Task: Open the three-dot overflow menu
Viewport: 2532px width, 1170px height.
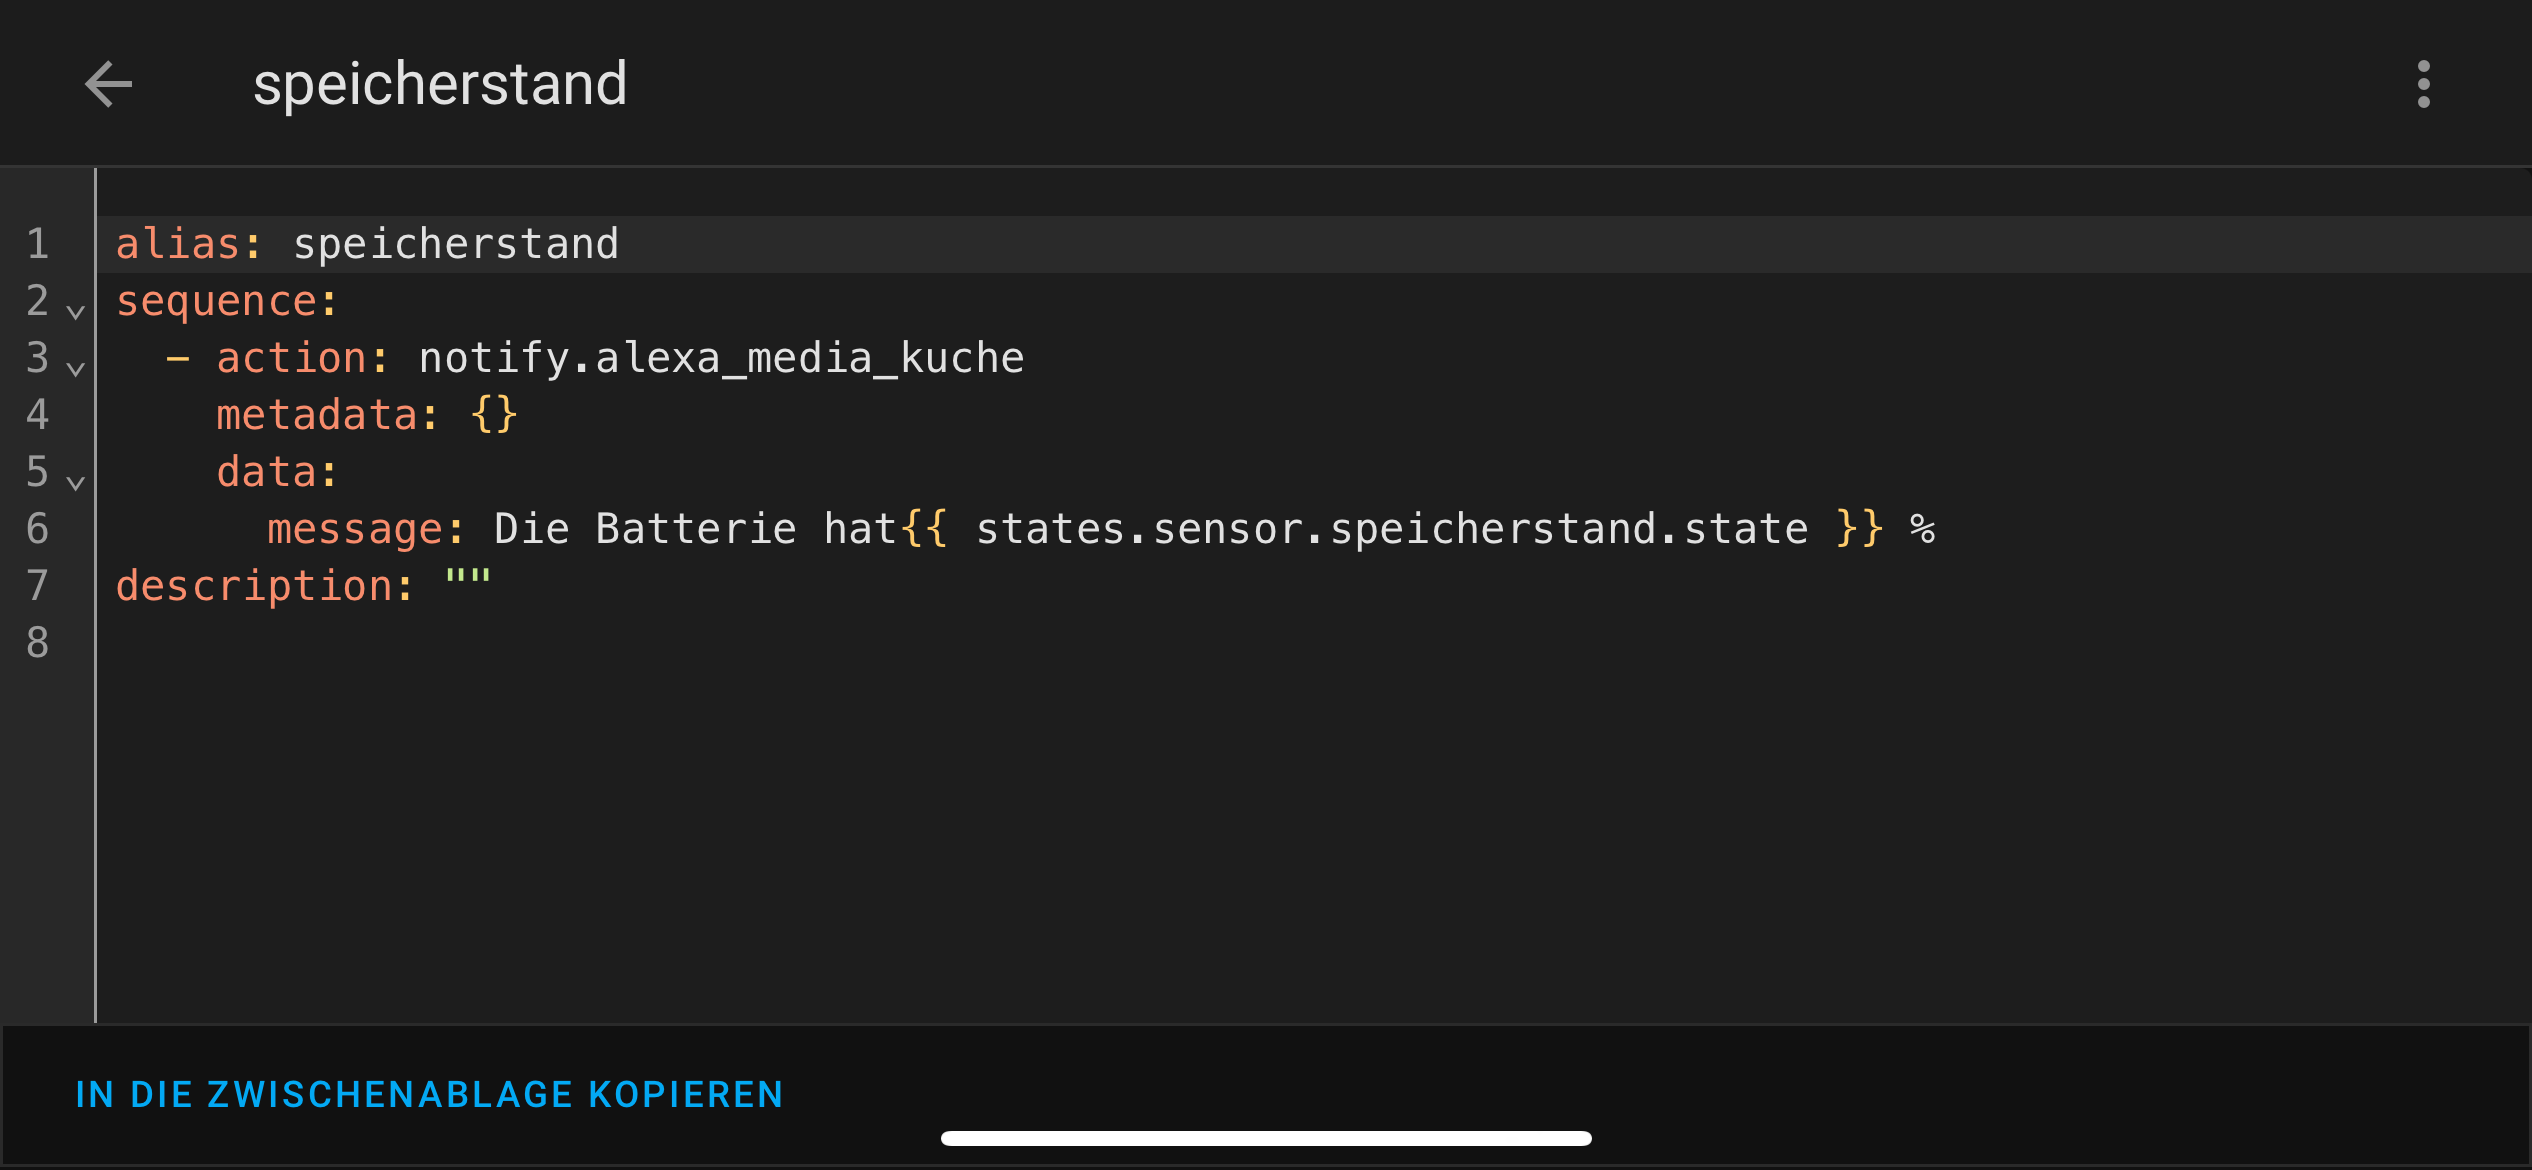Action: point(2423,84)
